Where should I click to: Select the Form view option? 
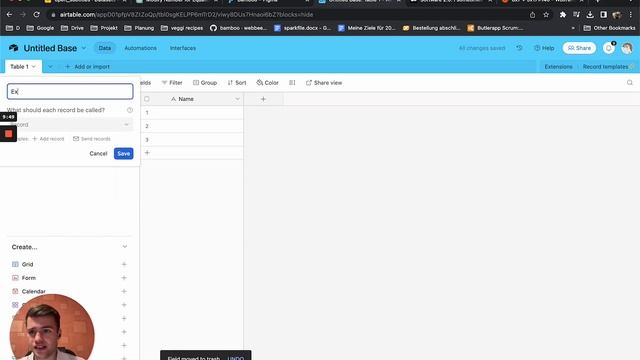[29, 278]
